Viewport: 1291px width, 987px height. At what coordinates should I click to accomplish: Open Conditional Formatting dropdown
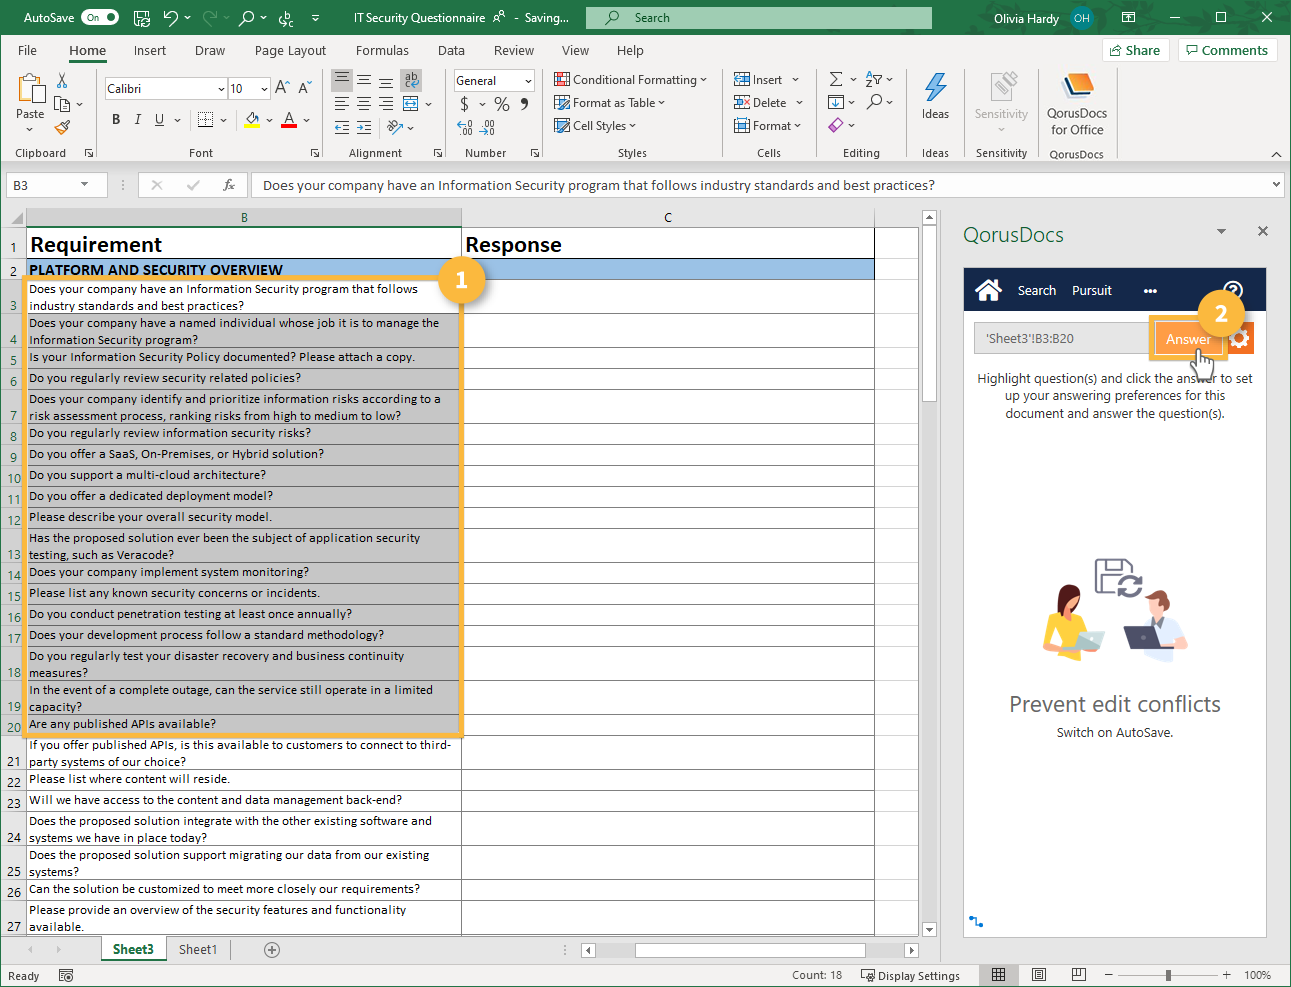point(630,80)
